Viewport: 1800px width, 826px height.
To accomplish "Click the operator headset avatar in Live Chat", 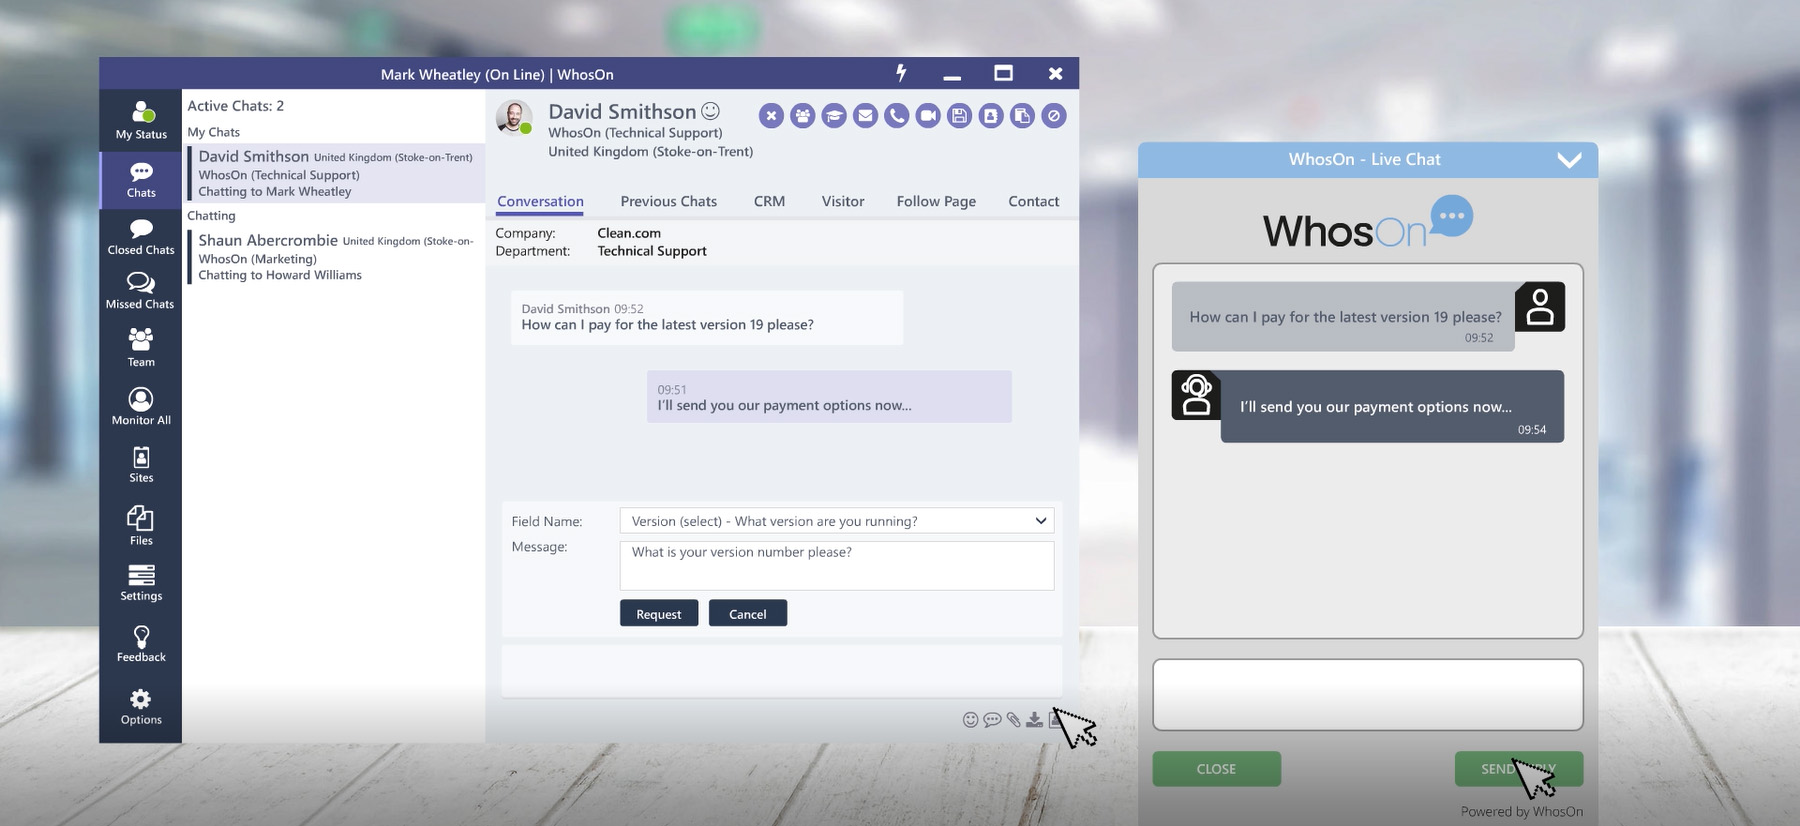I will pos(1196,395).
